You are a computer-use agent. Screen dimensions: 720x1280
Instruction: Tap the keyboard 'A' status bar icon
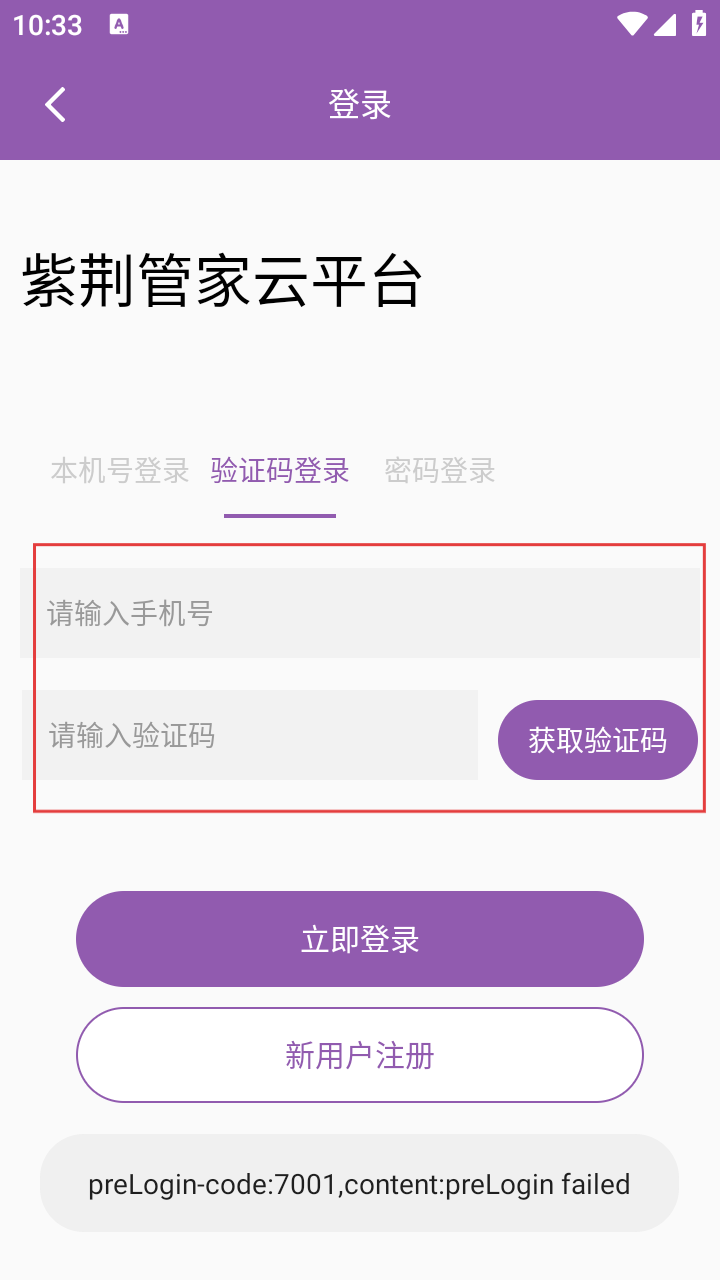coord(119,25)
